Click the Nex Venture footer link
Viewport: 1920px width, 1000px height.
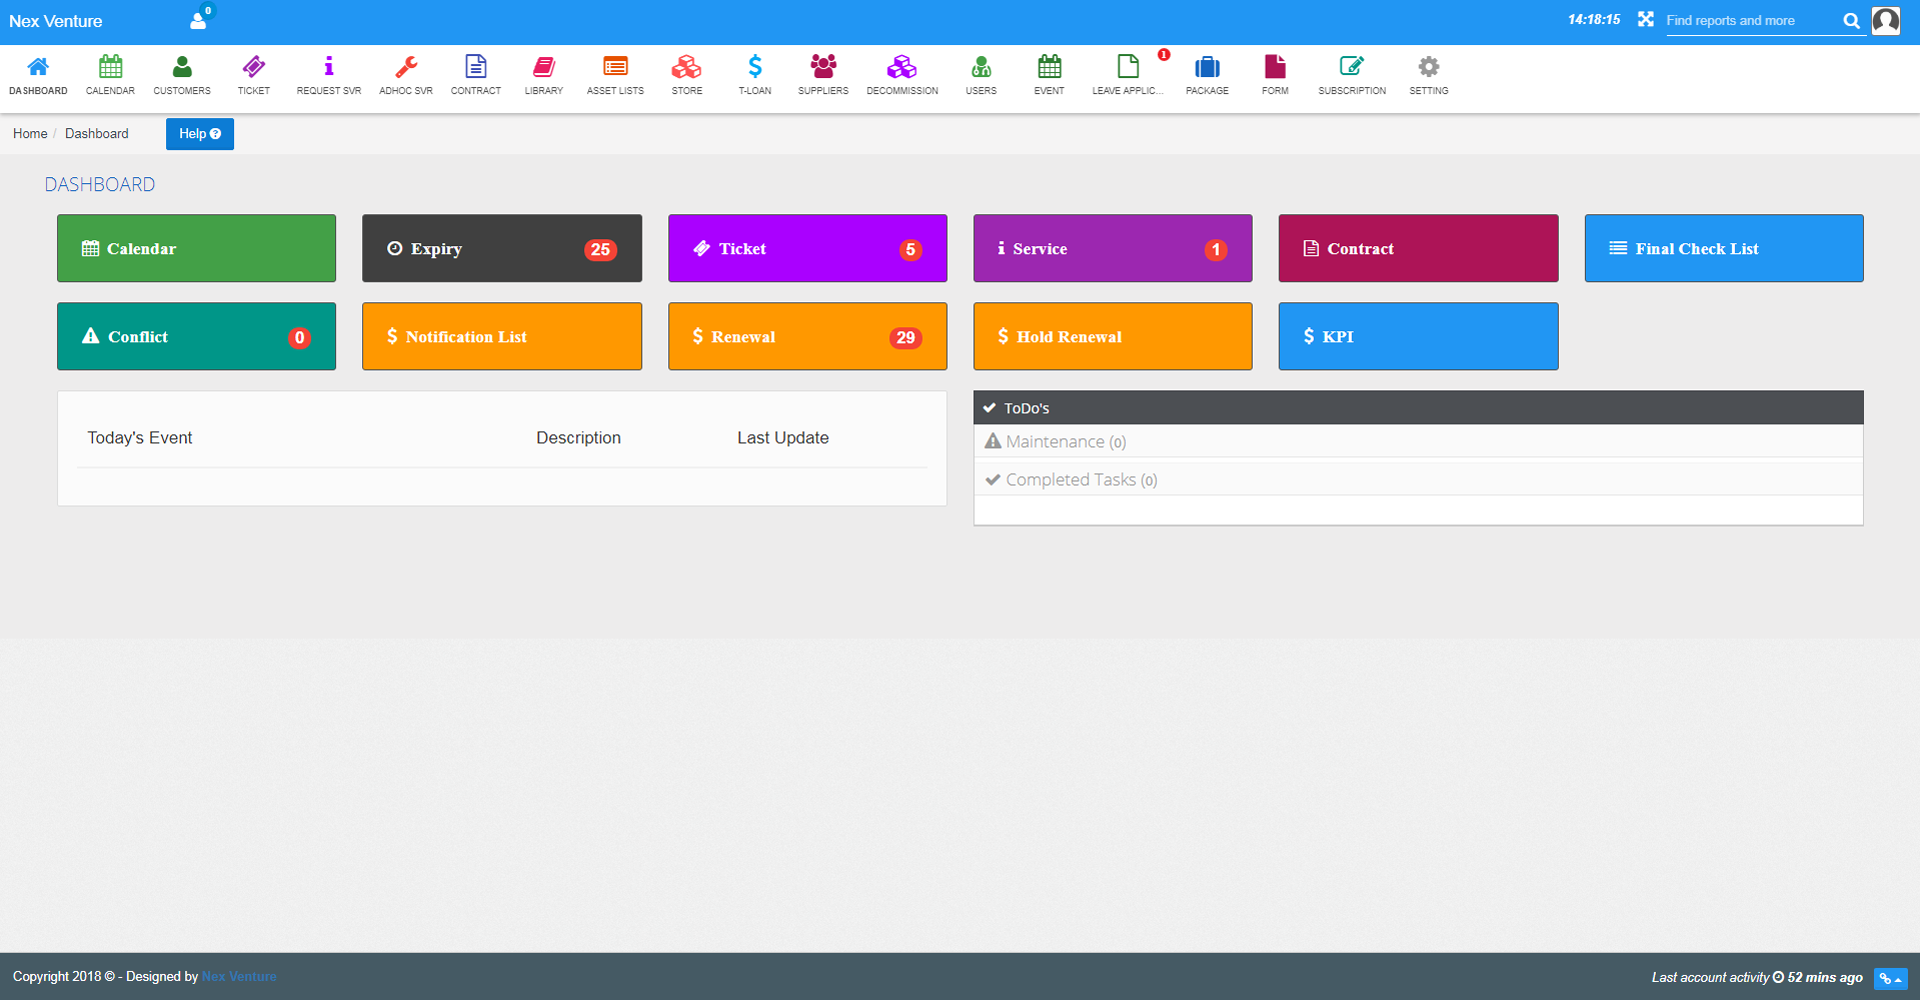(239, 977)
